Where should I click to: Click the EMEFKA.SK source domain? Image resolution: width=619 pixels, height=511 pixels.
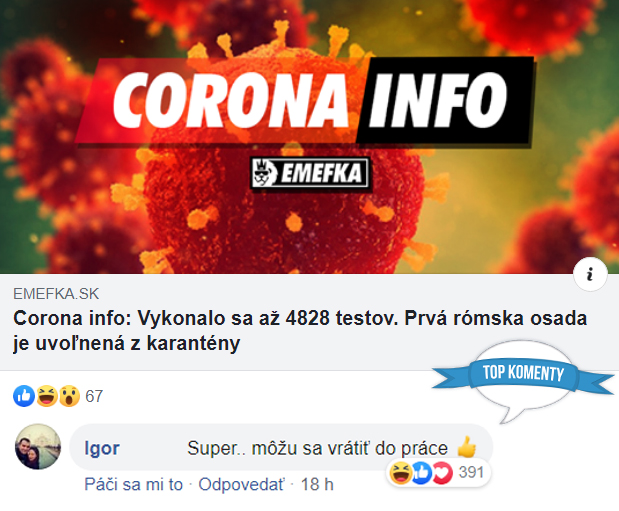(x=56, y=294)
